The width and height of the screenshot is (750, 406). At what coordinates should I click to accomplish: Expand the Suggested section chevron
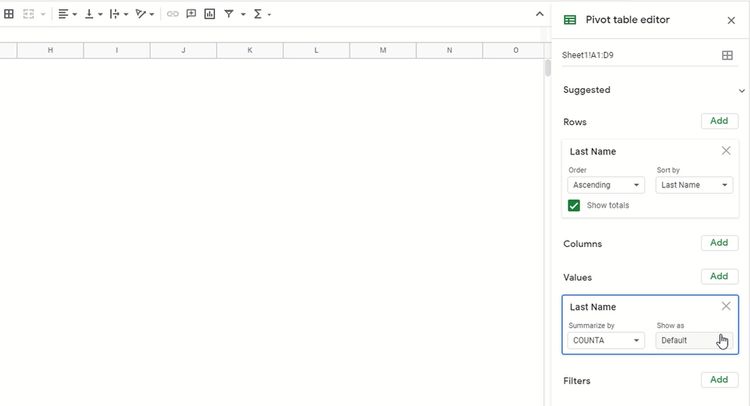point(741,90)
